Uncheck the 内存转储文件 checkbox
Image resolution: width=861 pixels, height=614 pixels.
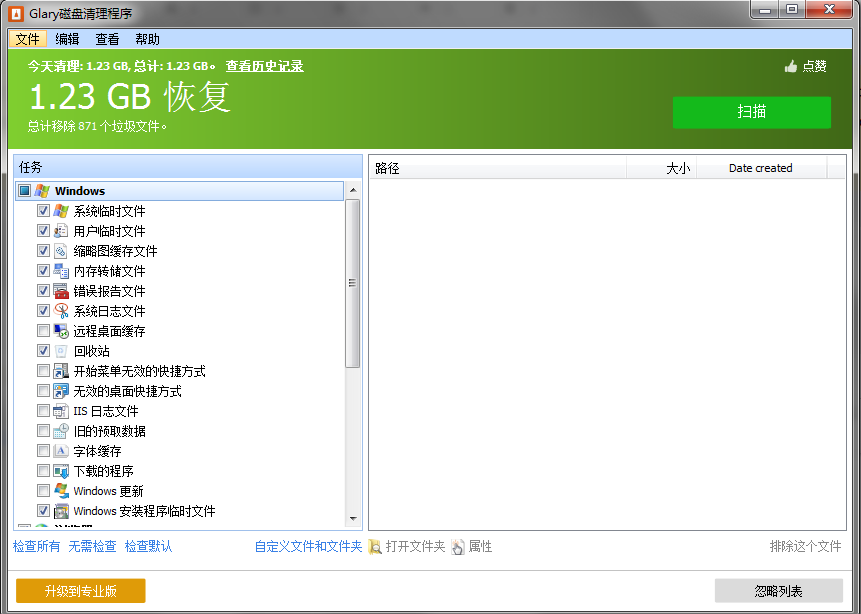point(43,270)
